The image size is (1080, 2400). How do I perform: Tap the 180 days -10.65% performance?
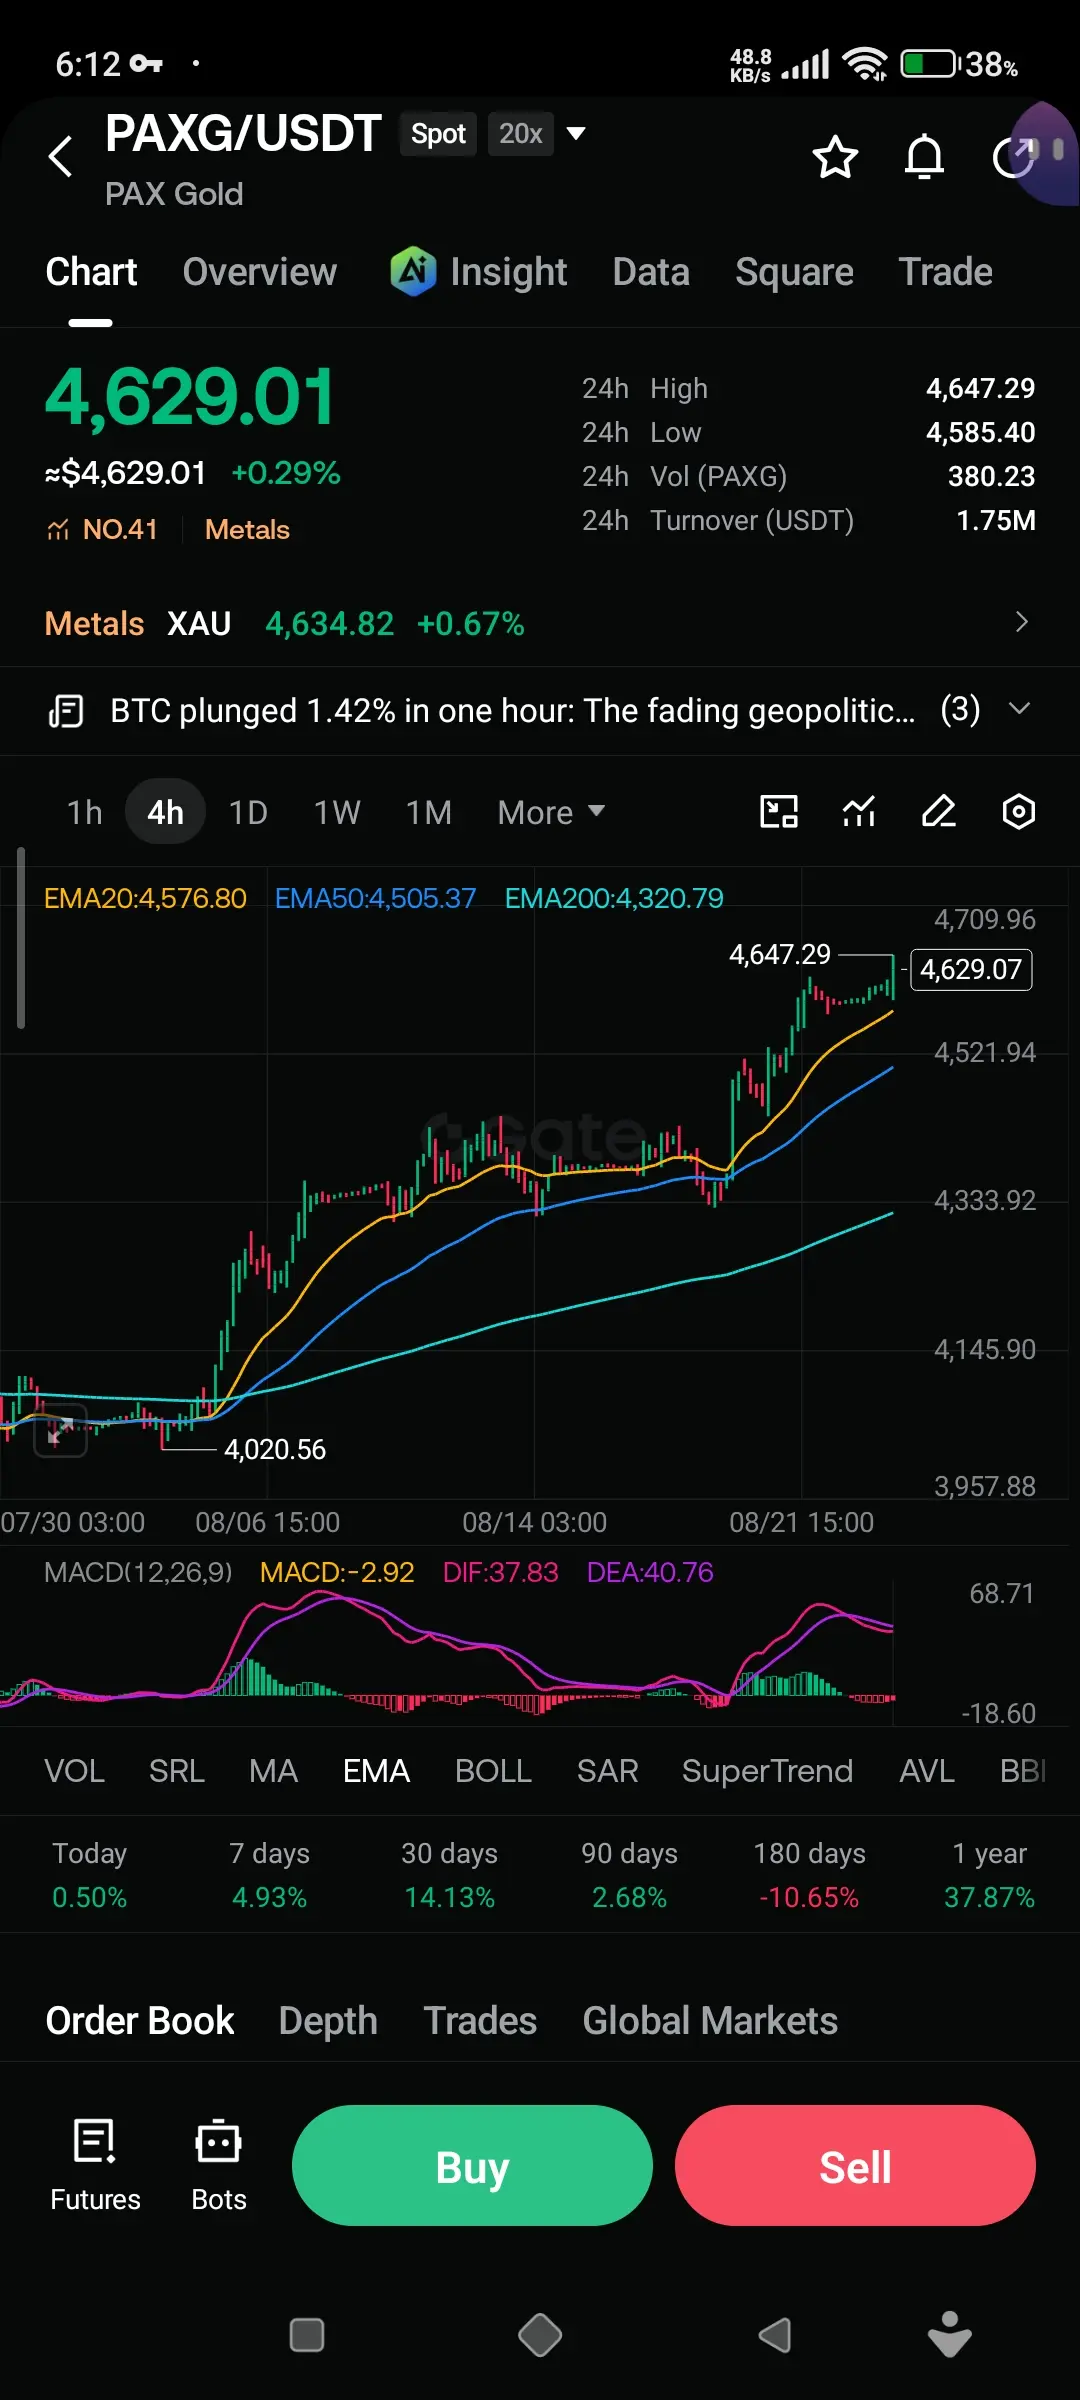809,1875
